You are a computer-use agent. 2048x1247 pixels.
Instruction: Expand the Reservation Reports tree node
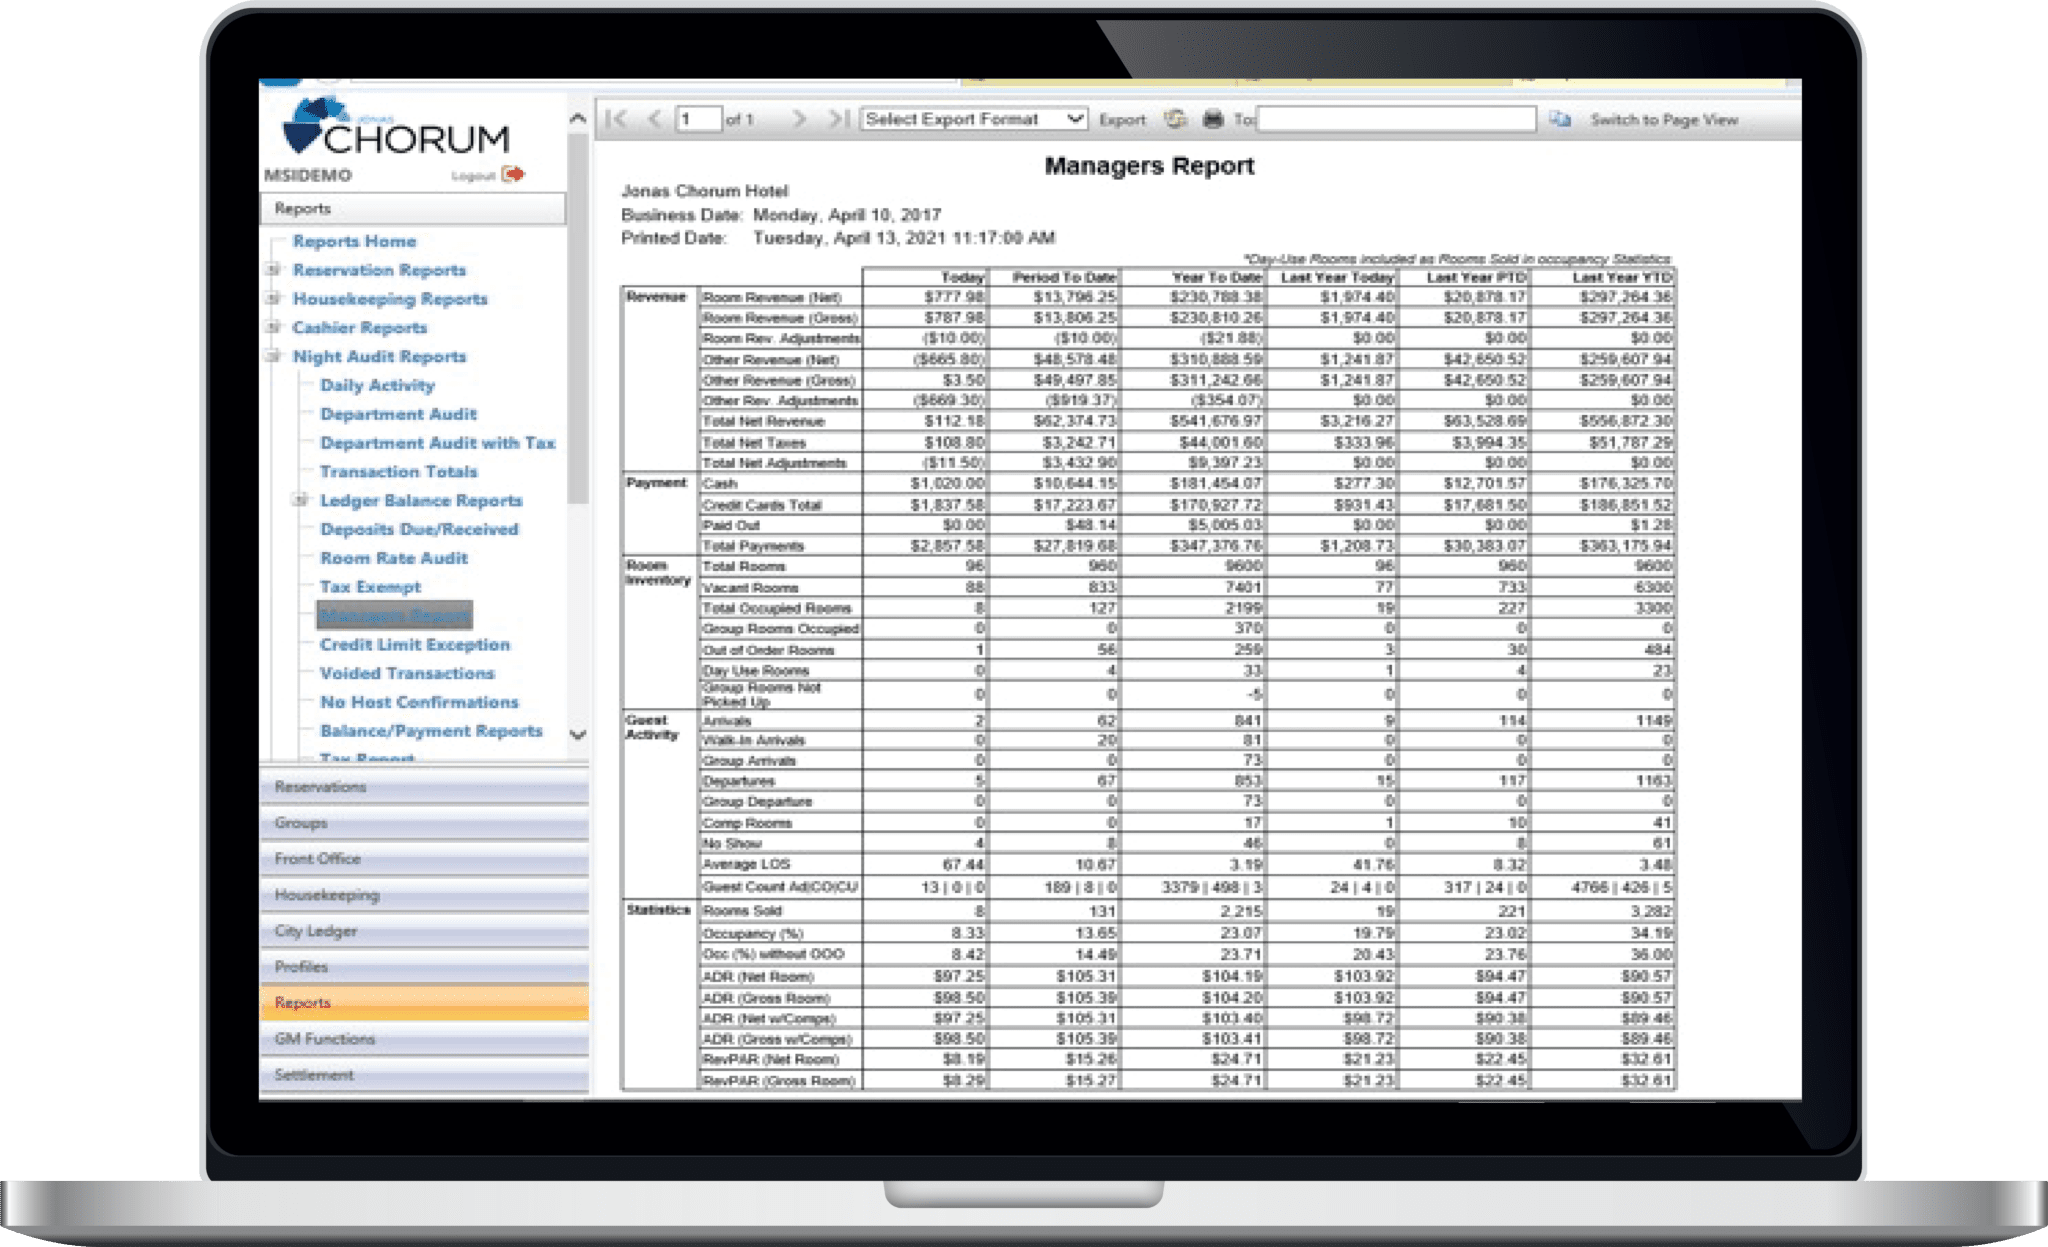coord(273,270)
